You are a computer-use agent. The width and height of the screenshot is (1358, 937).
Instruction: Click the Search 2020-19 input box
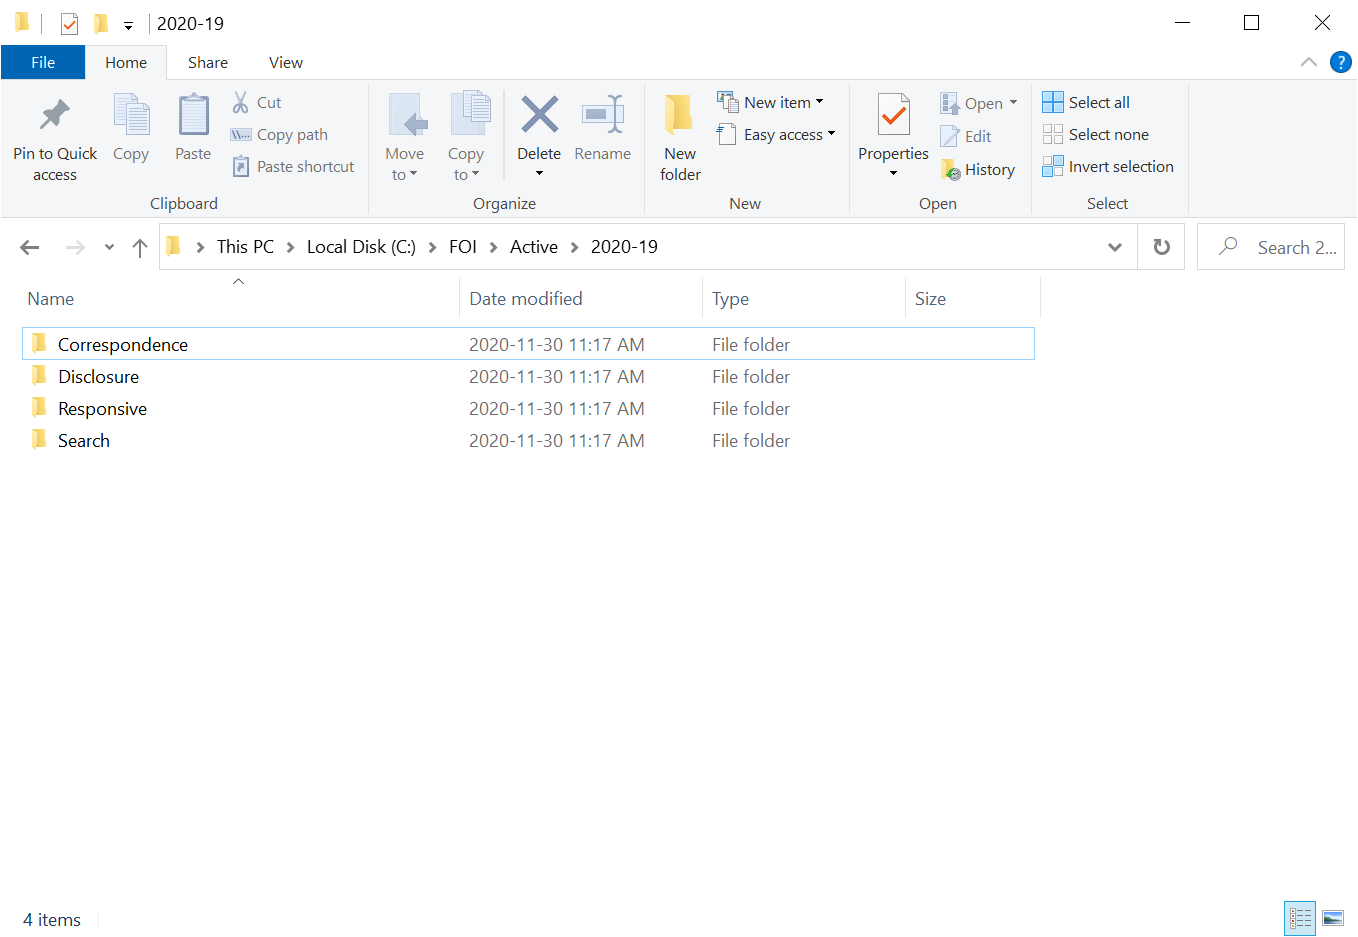pyautogui.click(x=1290, y=247)
